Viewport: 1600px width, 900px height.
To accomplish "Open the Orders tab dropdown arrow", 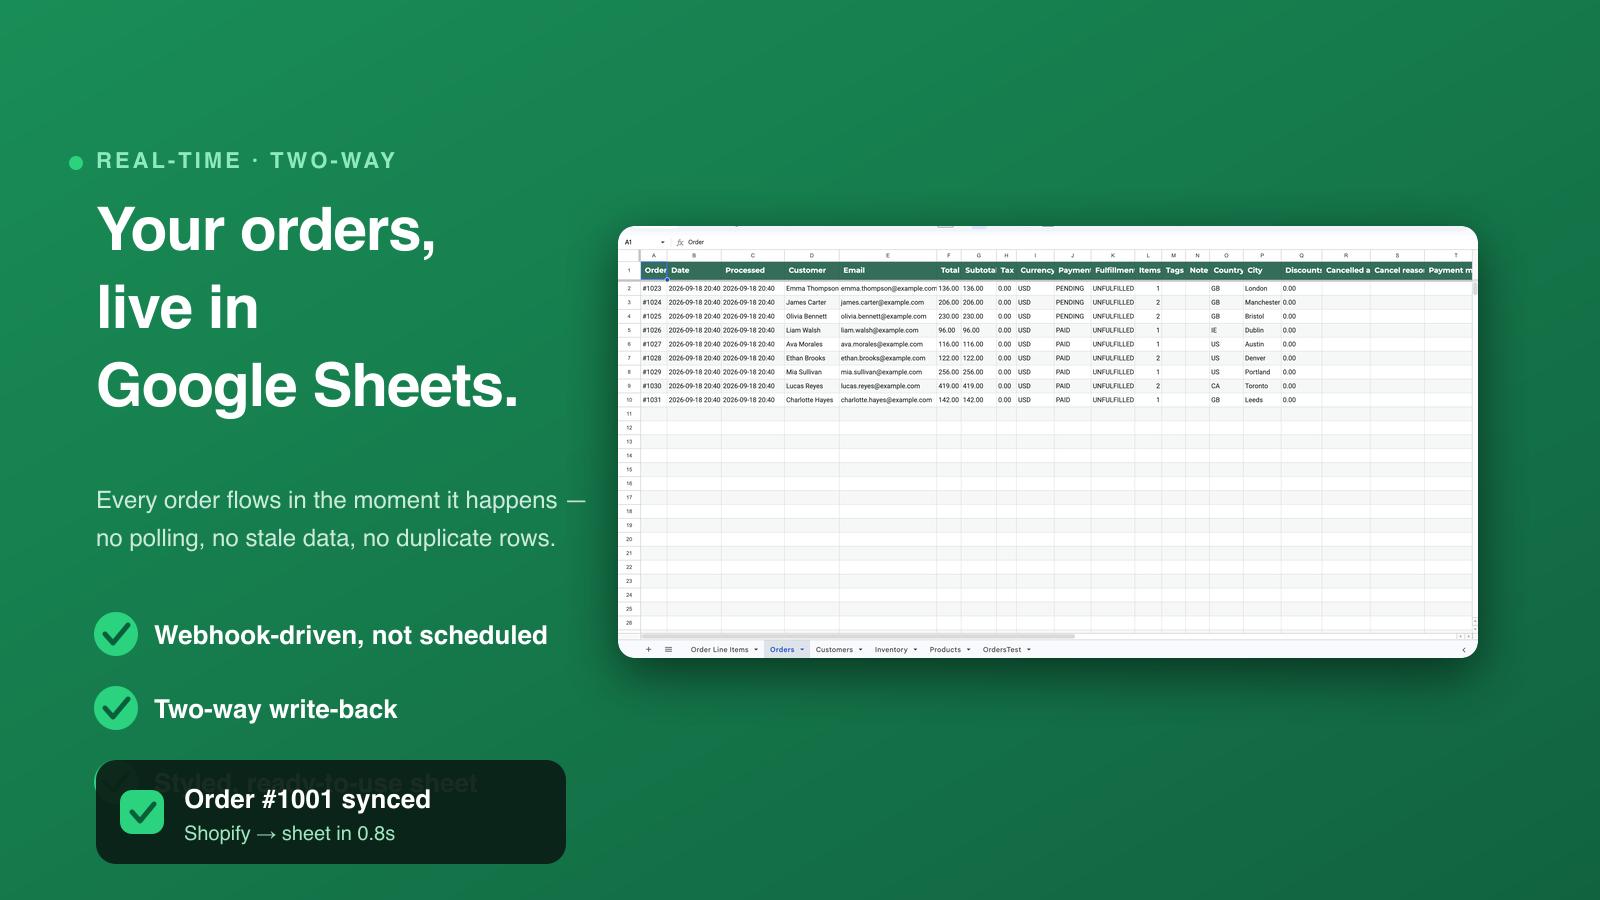I will coord(802,650).
